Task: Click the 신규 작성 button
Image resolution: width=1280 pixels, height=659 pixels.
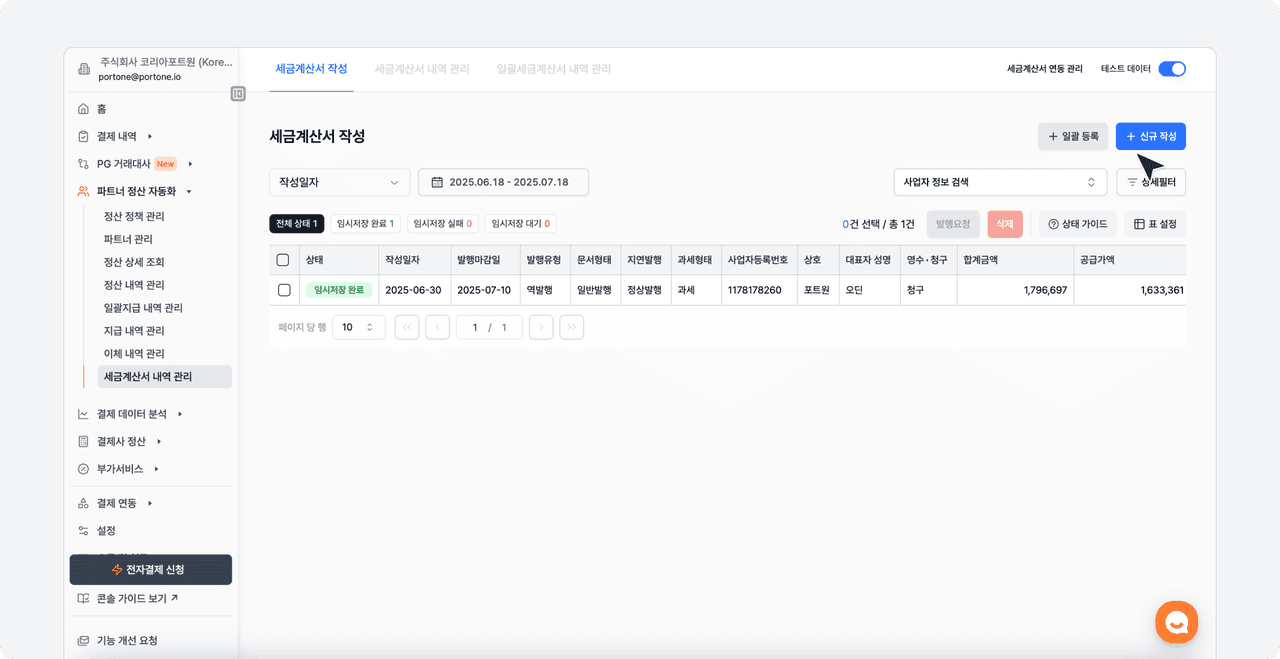Action: pos(1150,136)
